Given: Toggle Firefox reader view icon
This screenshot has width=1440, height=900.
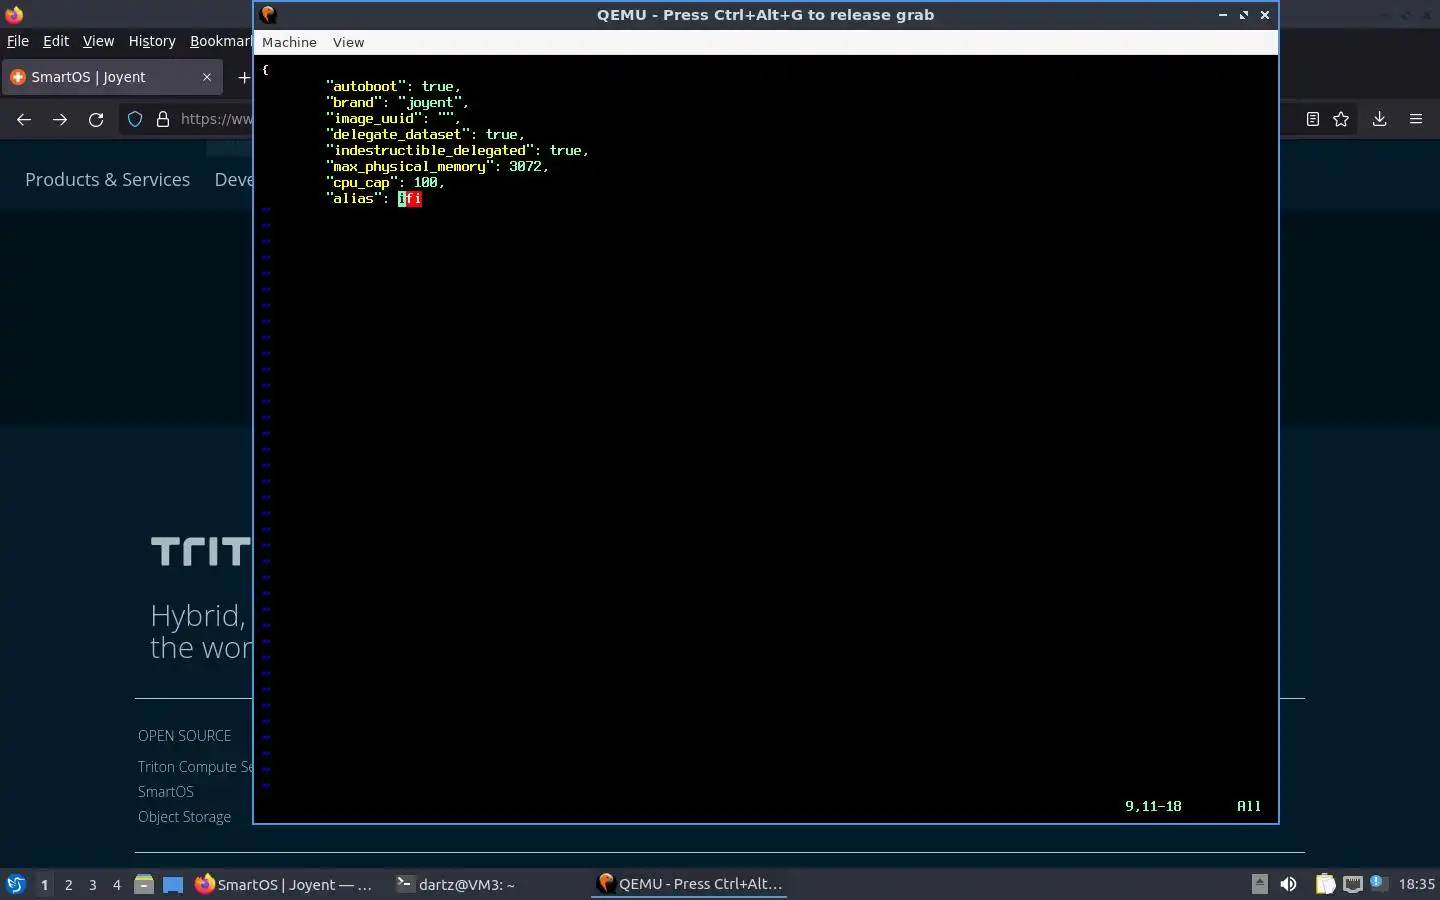Looking at the screenshot, I should [1313, 119].
